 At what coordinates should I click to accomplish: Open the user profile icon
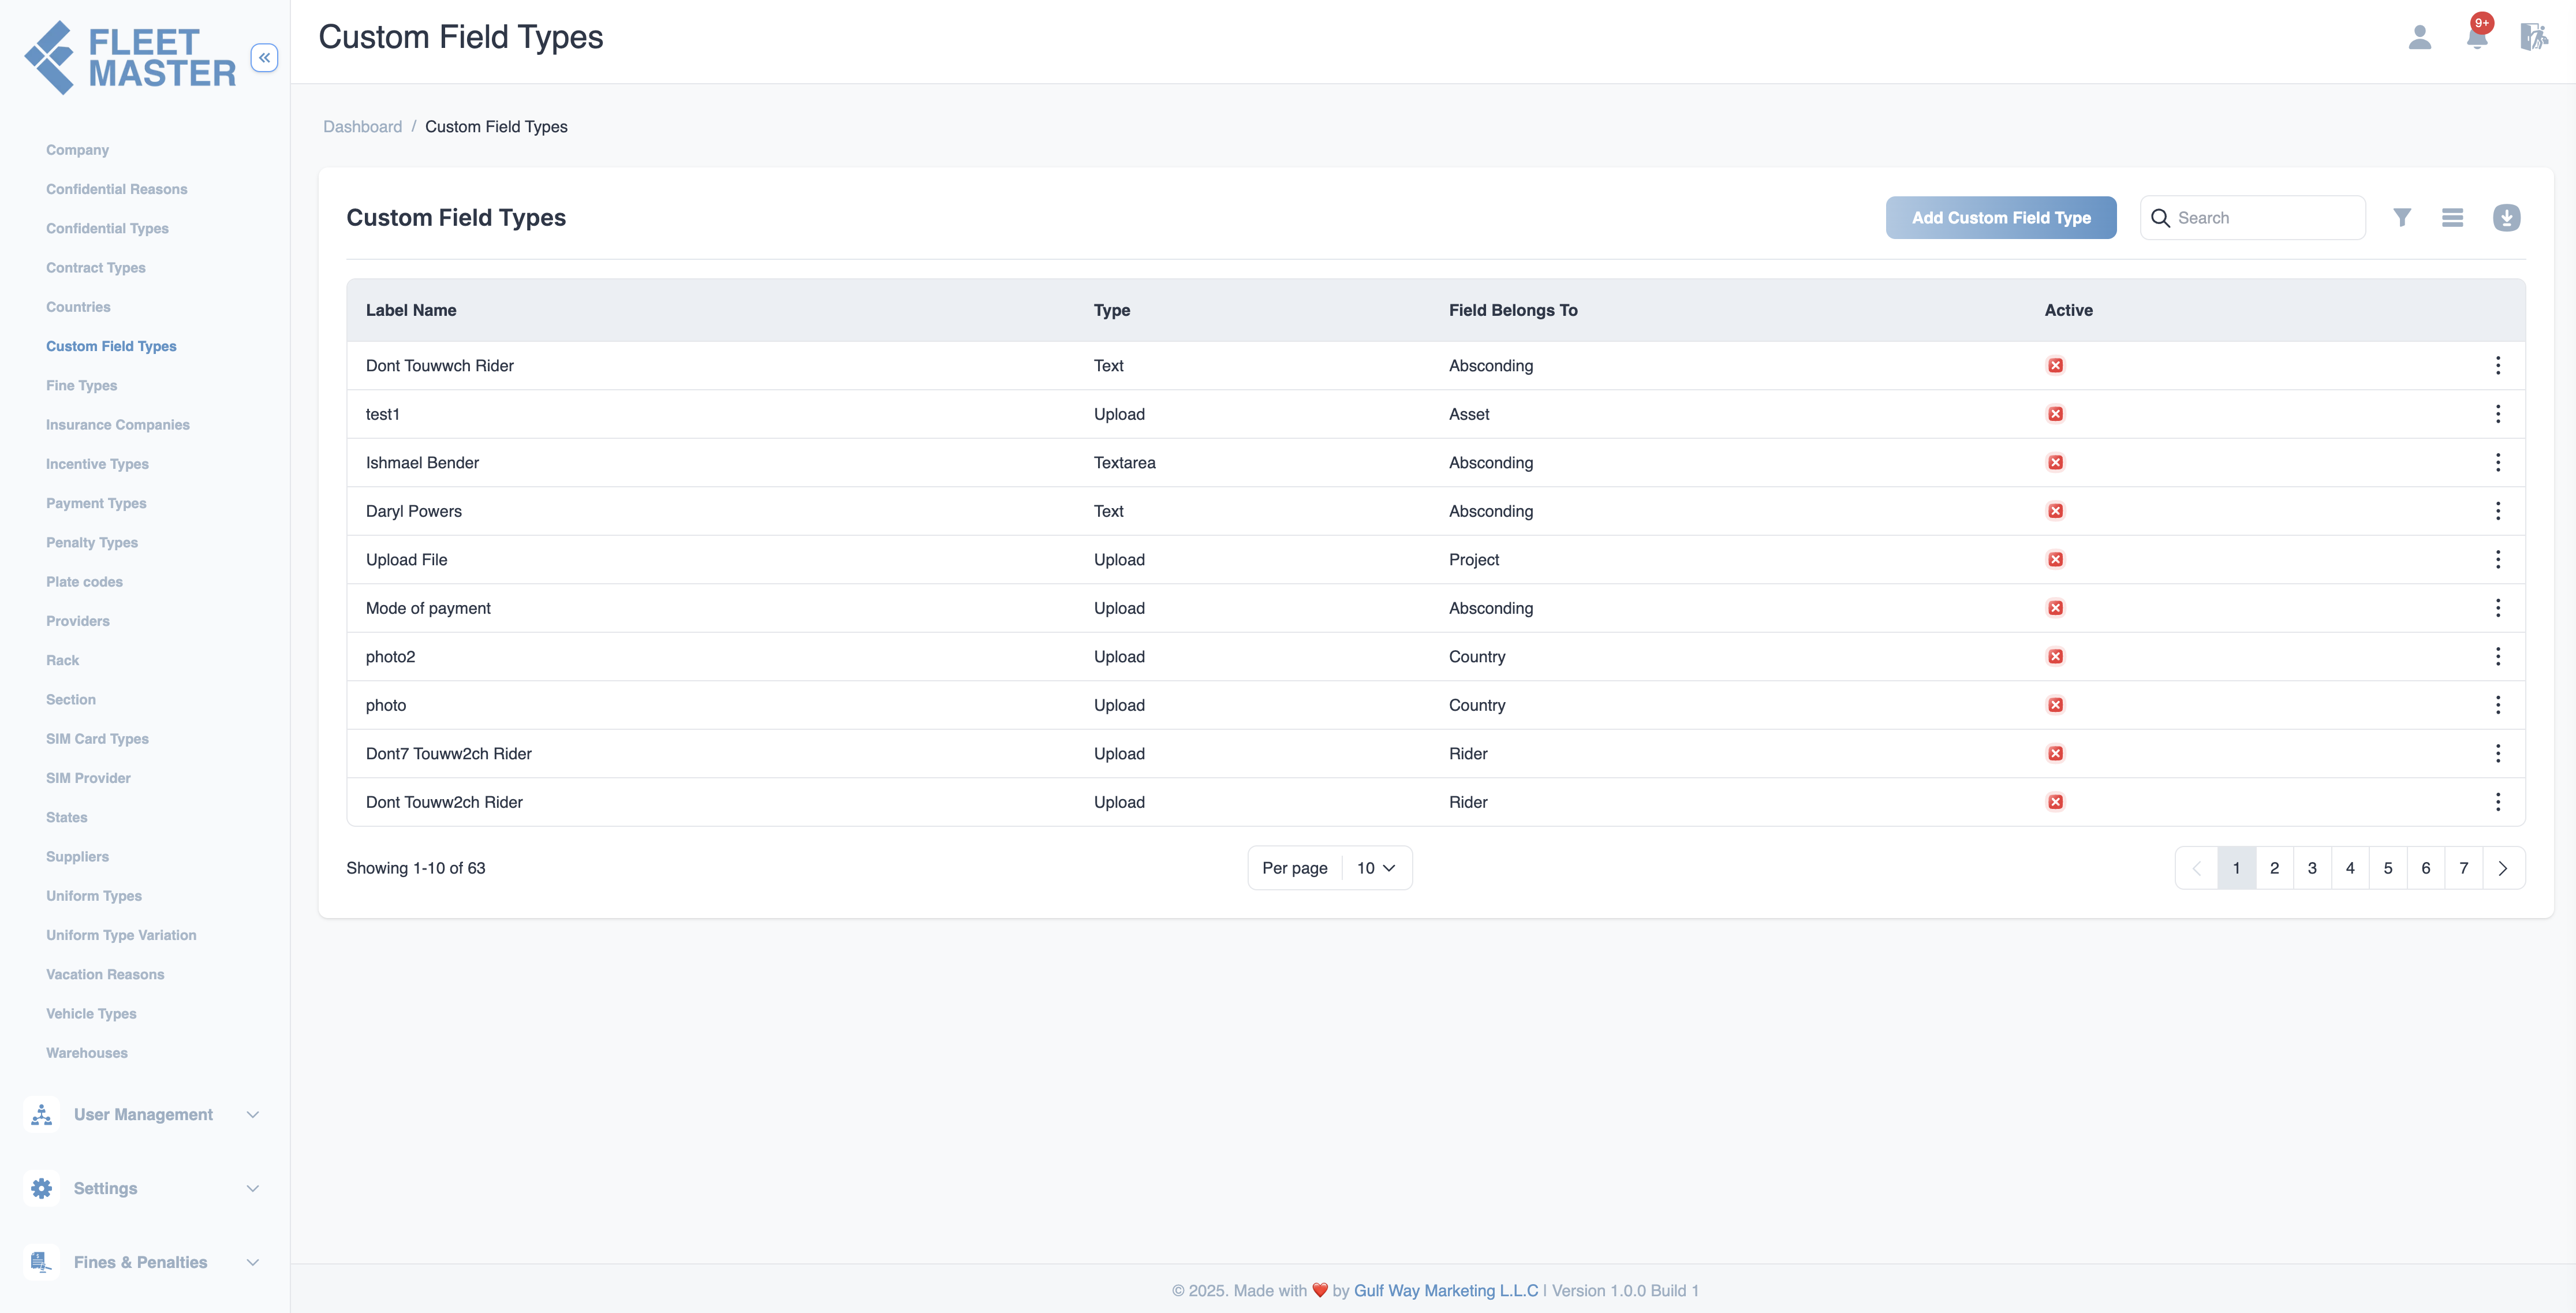coord(2419,38)
